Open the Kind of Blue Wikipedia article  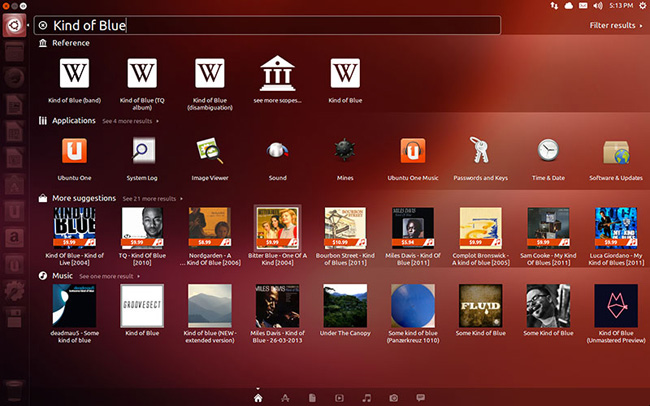coord(345,73)
